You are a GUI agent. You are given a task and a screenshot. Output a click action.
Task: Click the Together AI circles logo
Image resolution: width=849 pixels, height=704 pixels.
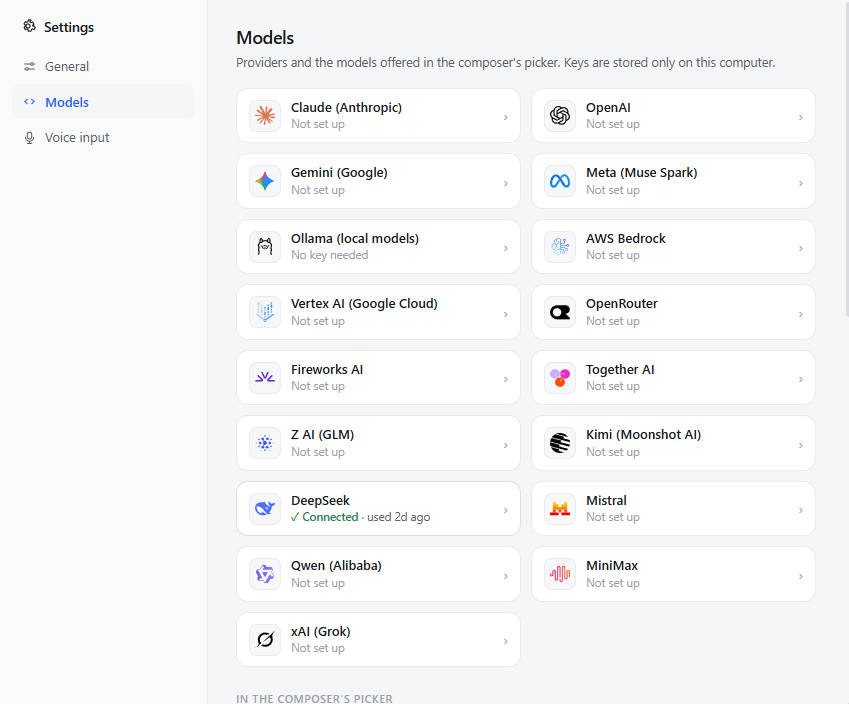pos(560,377)
